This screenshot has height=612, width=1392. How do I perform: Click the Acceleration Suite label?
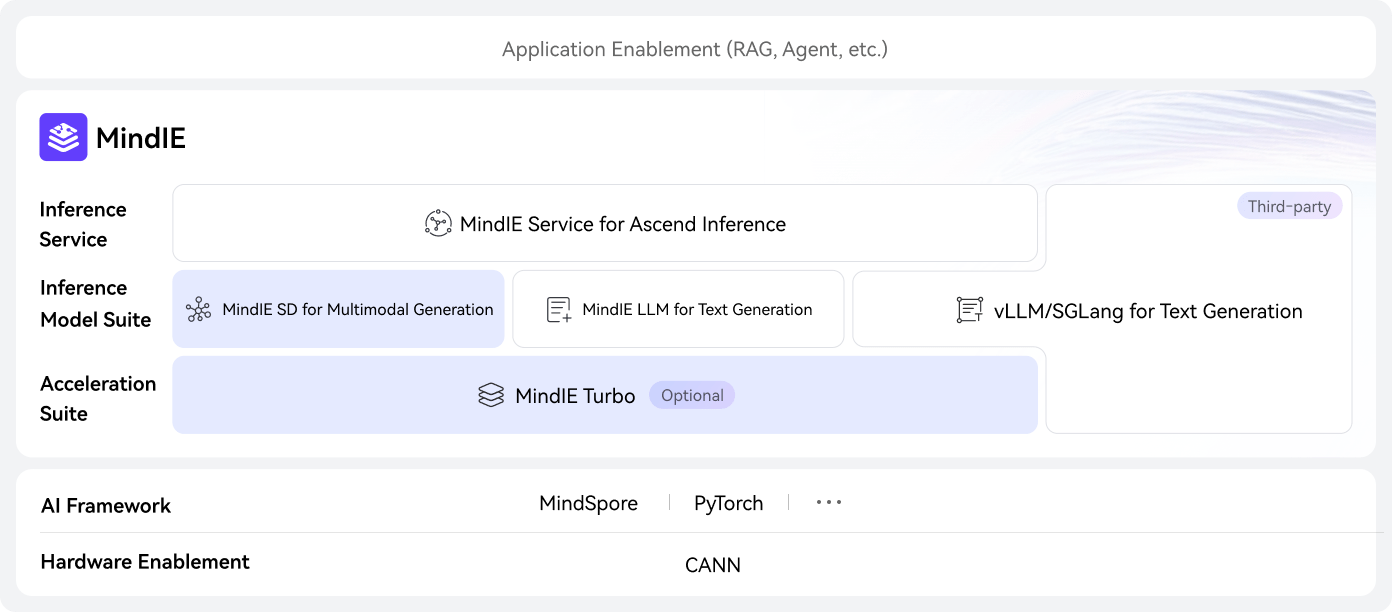[x=97, y=398]
